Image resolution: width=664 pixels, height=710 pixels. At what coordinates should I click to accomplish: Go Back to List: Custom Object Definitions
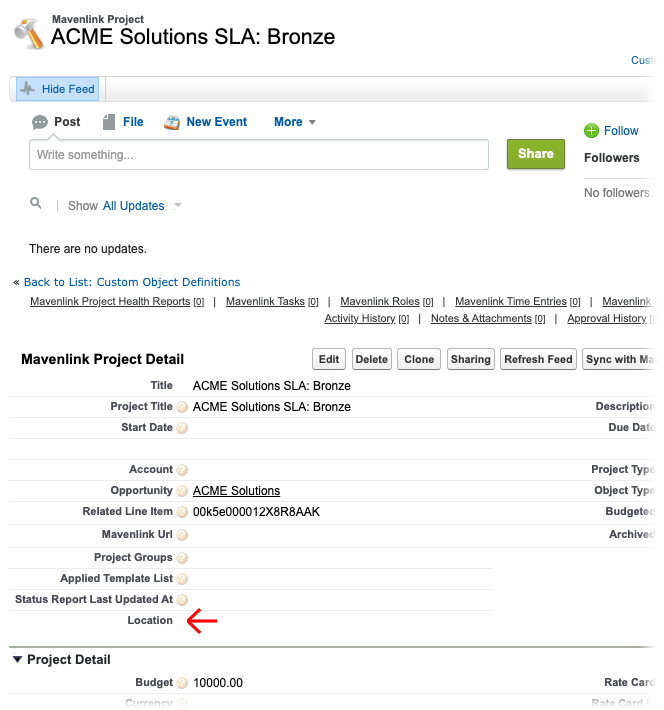132,282
